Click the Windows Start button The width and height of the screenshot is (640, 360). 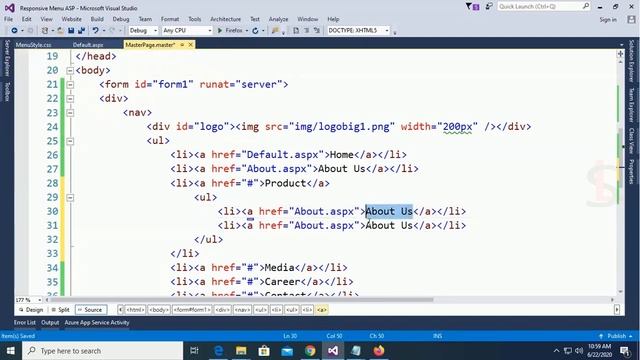pyautogui.click(x=11, y=351)
